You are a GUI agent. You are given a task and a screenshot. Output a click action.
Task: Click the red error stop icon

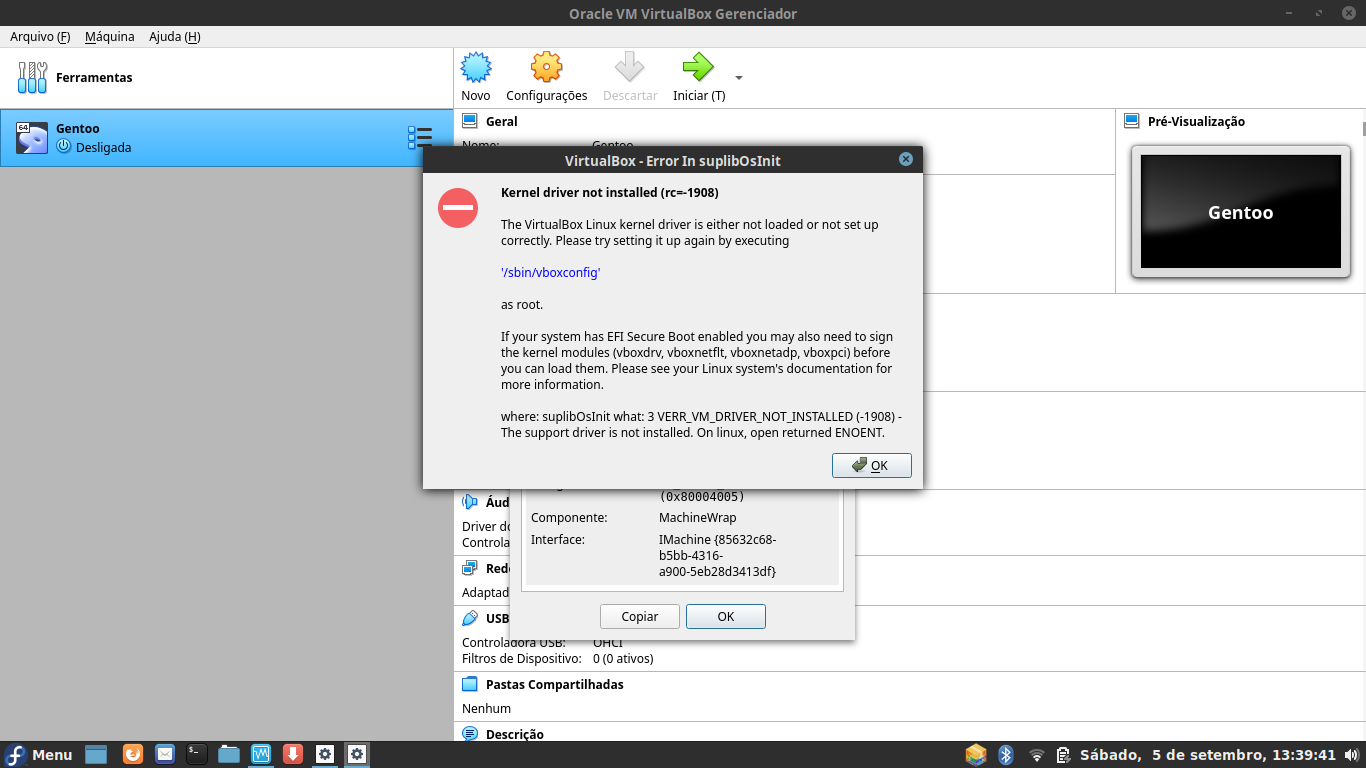(458, 207)
